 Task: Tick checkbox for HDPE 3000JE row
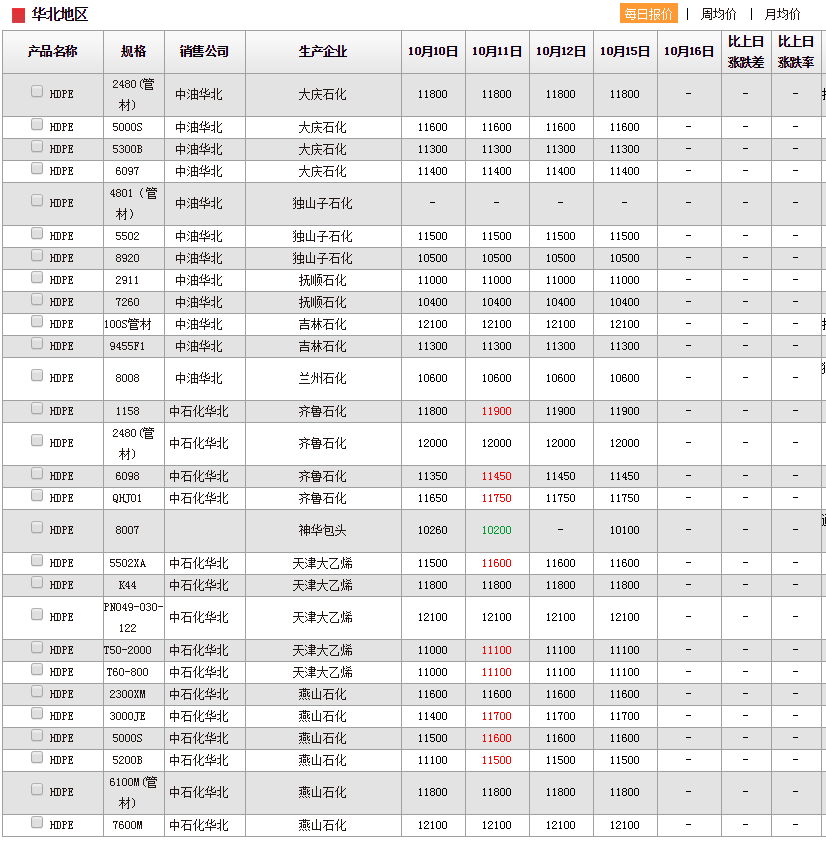tap(37, 713)
